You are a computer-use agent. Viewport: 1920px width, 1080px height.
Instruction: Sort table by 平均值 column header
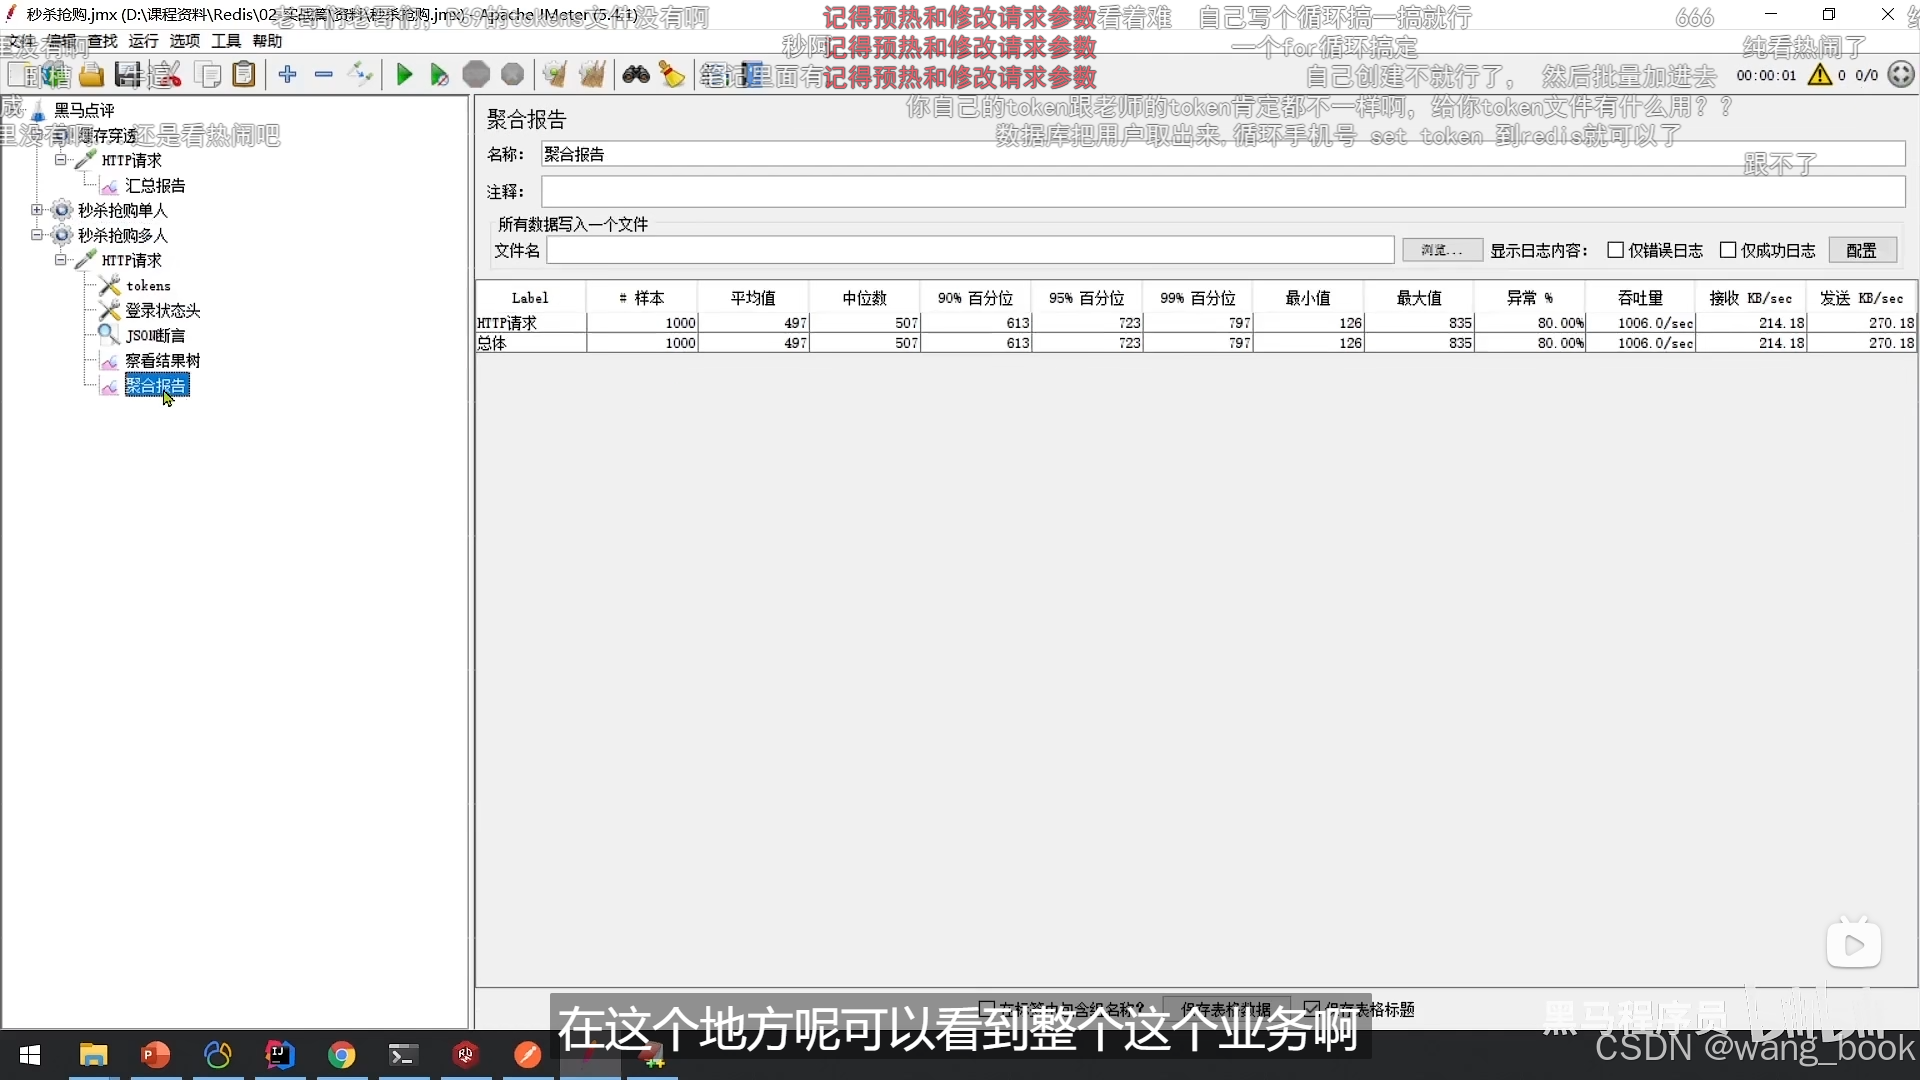752,298
